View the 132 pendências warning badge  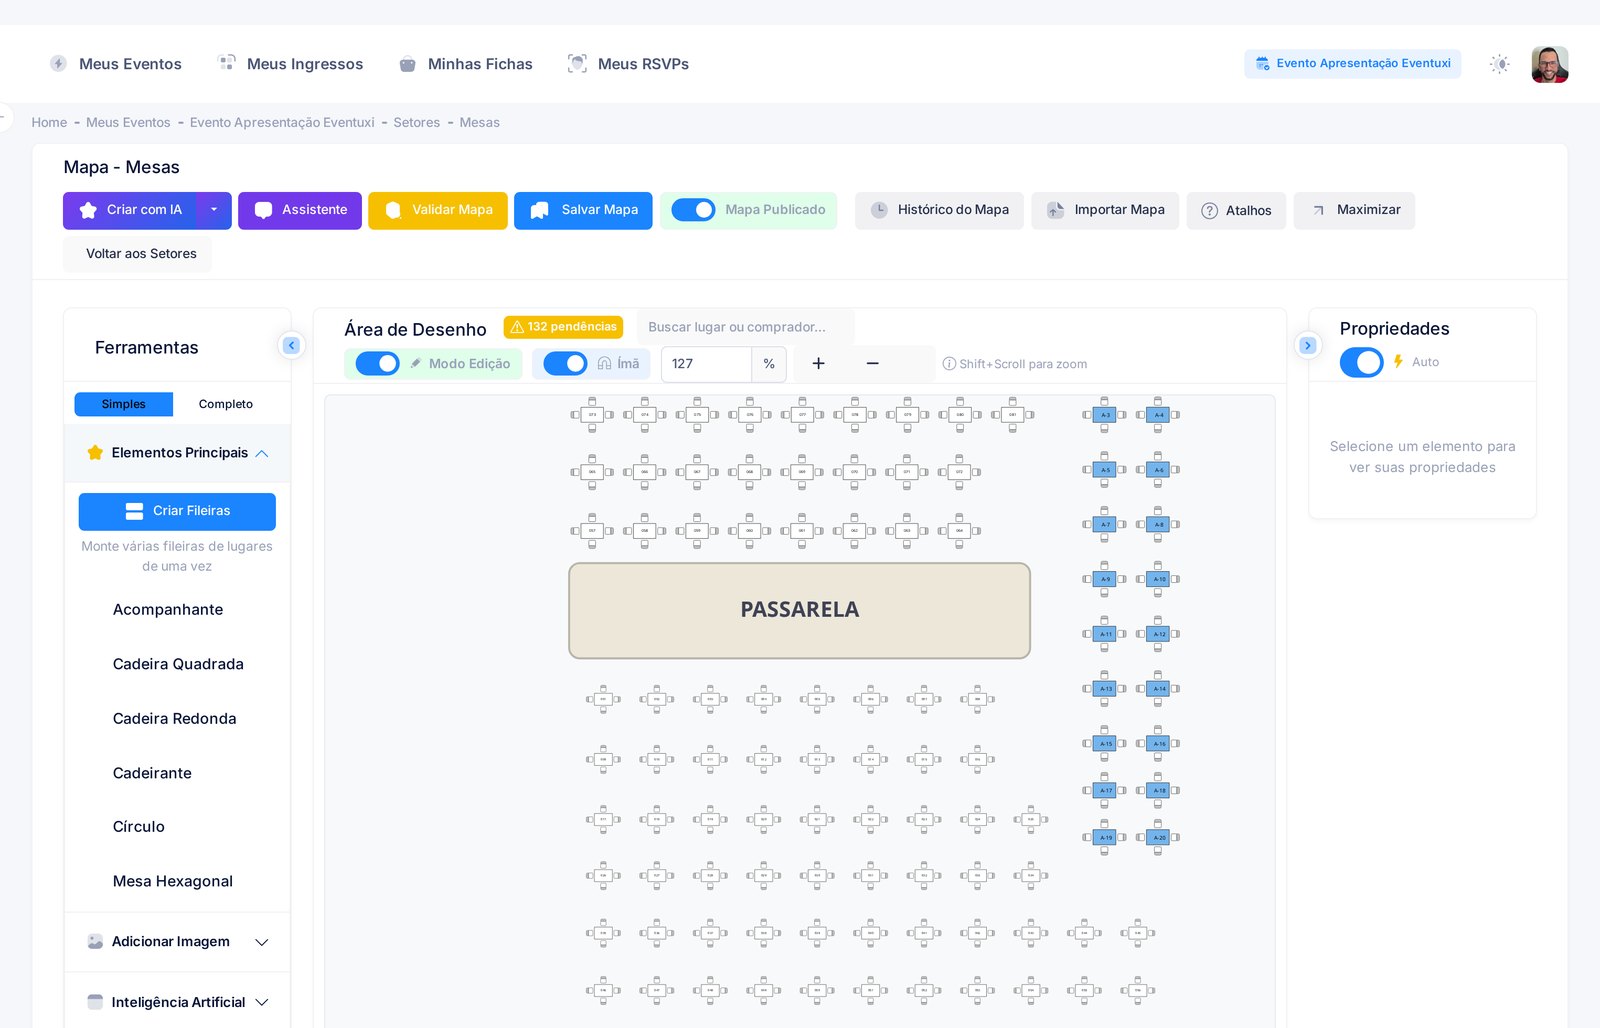(x=563, y=327)
